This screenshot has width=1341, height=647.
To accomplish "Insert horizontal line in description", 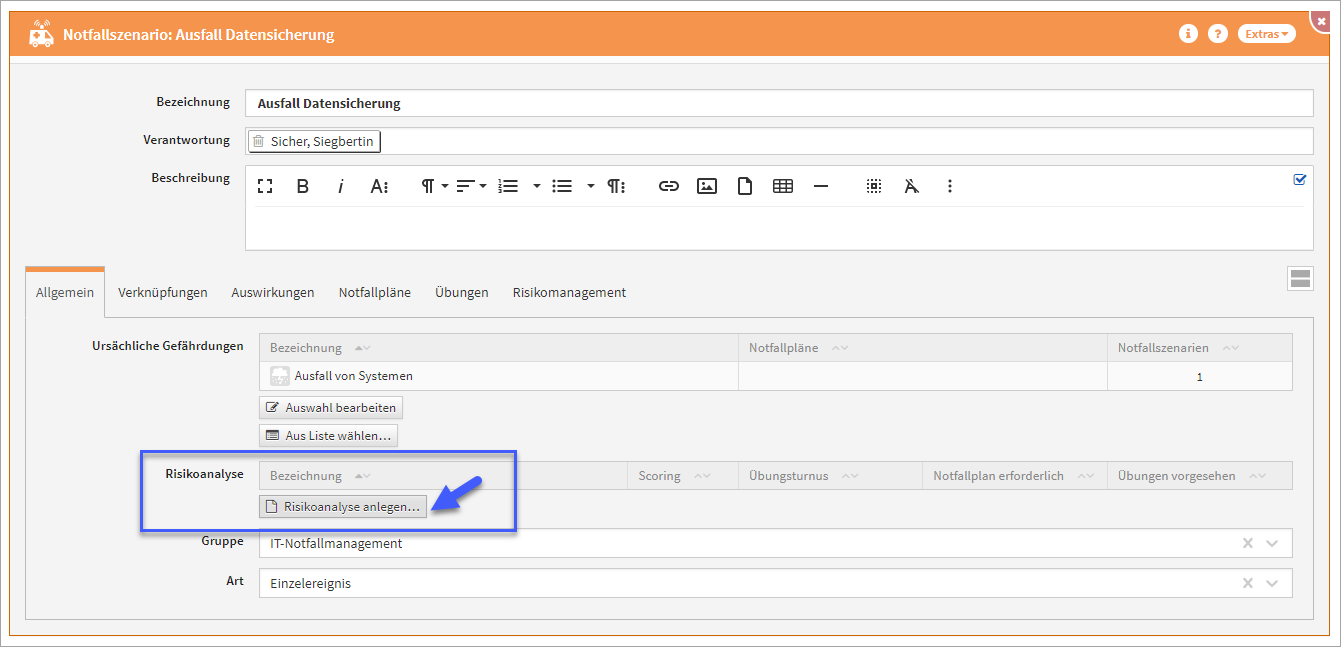I will [x=821, y=186].
